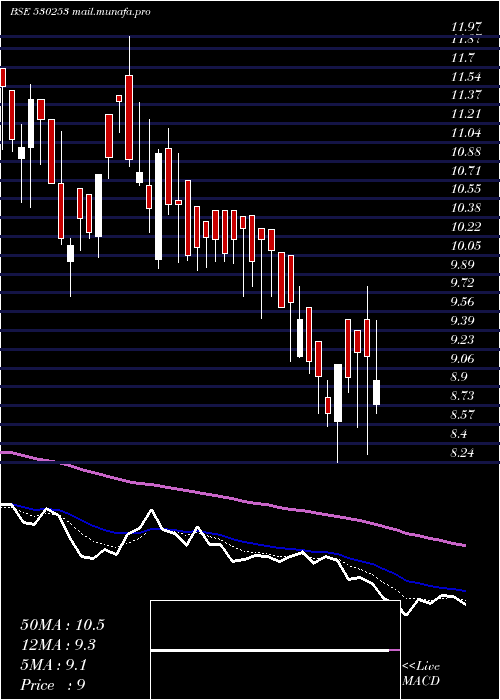Select the 10.71 price axis label

pos(466,170)
